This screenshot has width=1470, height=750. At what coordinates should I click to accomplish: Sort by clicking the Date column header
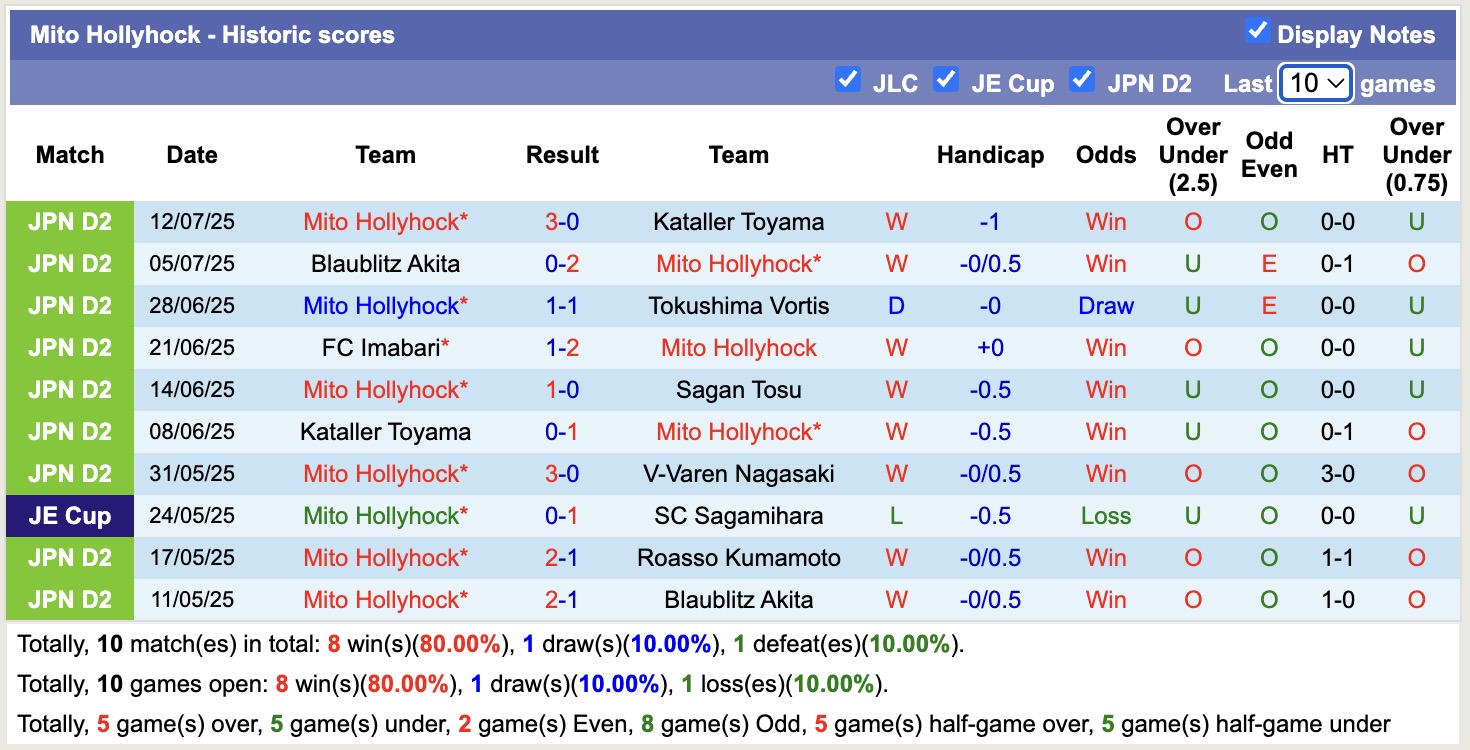click(191, 155)
